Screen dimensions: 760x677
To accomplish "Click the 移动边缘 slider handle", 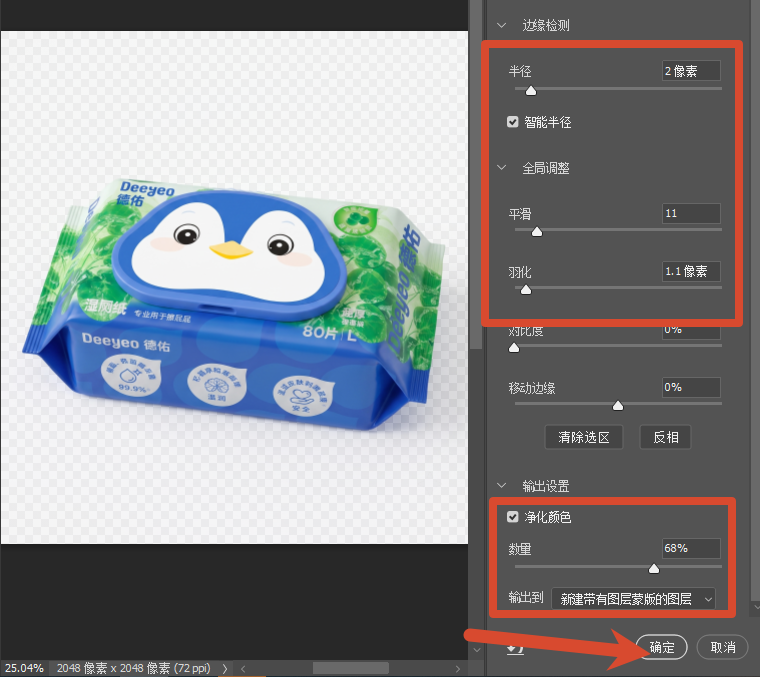I will [x=618, y=405].
